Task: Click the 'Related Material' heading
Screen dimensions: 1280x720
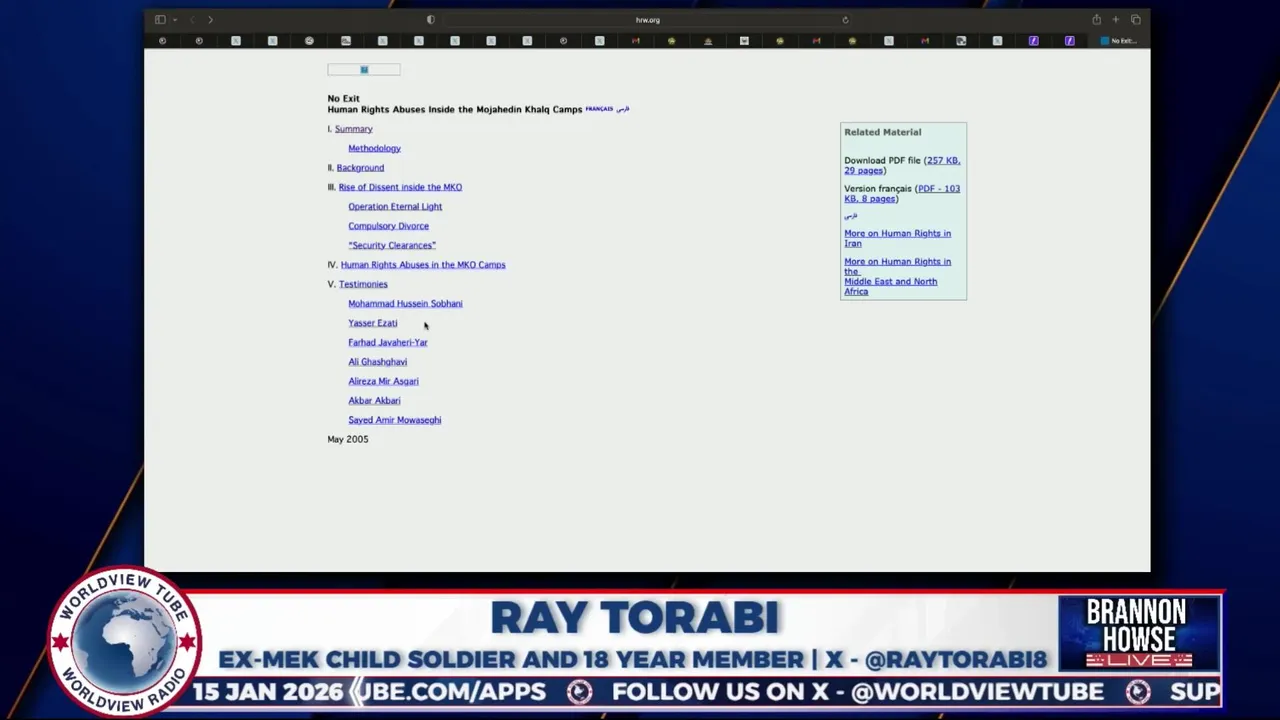Action: click(882, 132)
